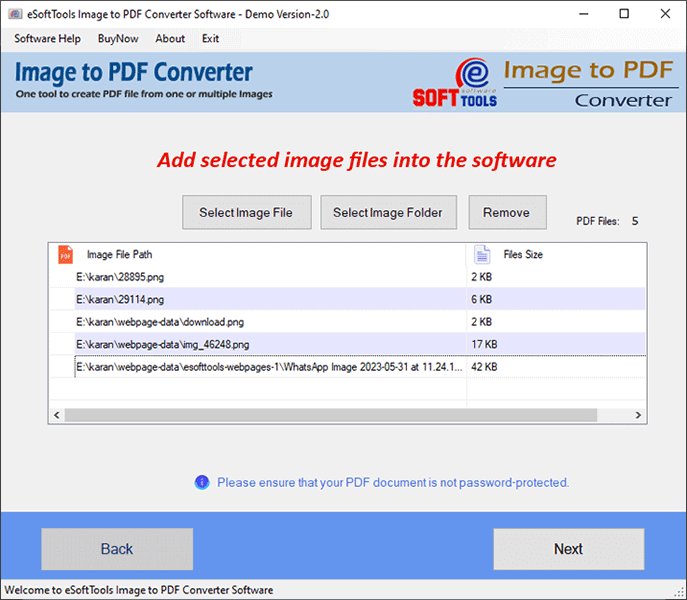Click the Select Image File button
Image resolution: width=687 pixels, height=600 pixels.
tap(247, 213)
